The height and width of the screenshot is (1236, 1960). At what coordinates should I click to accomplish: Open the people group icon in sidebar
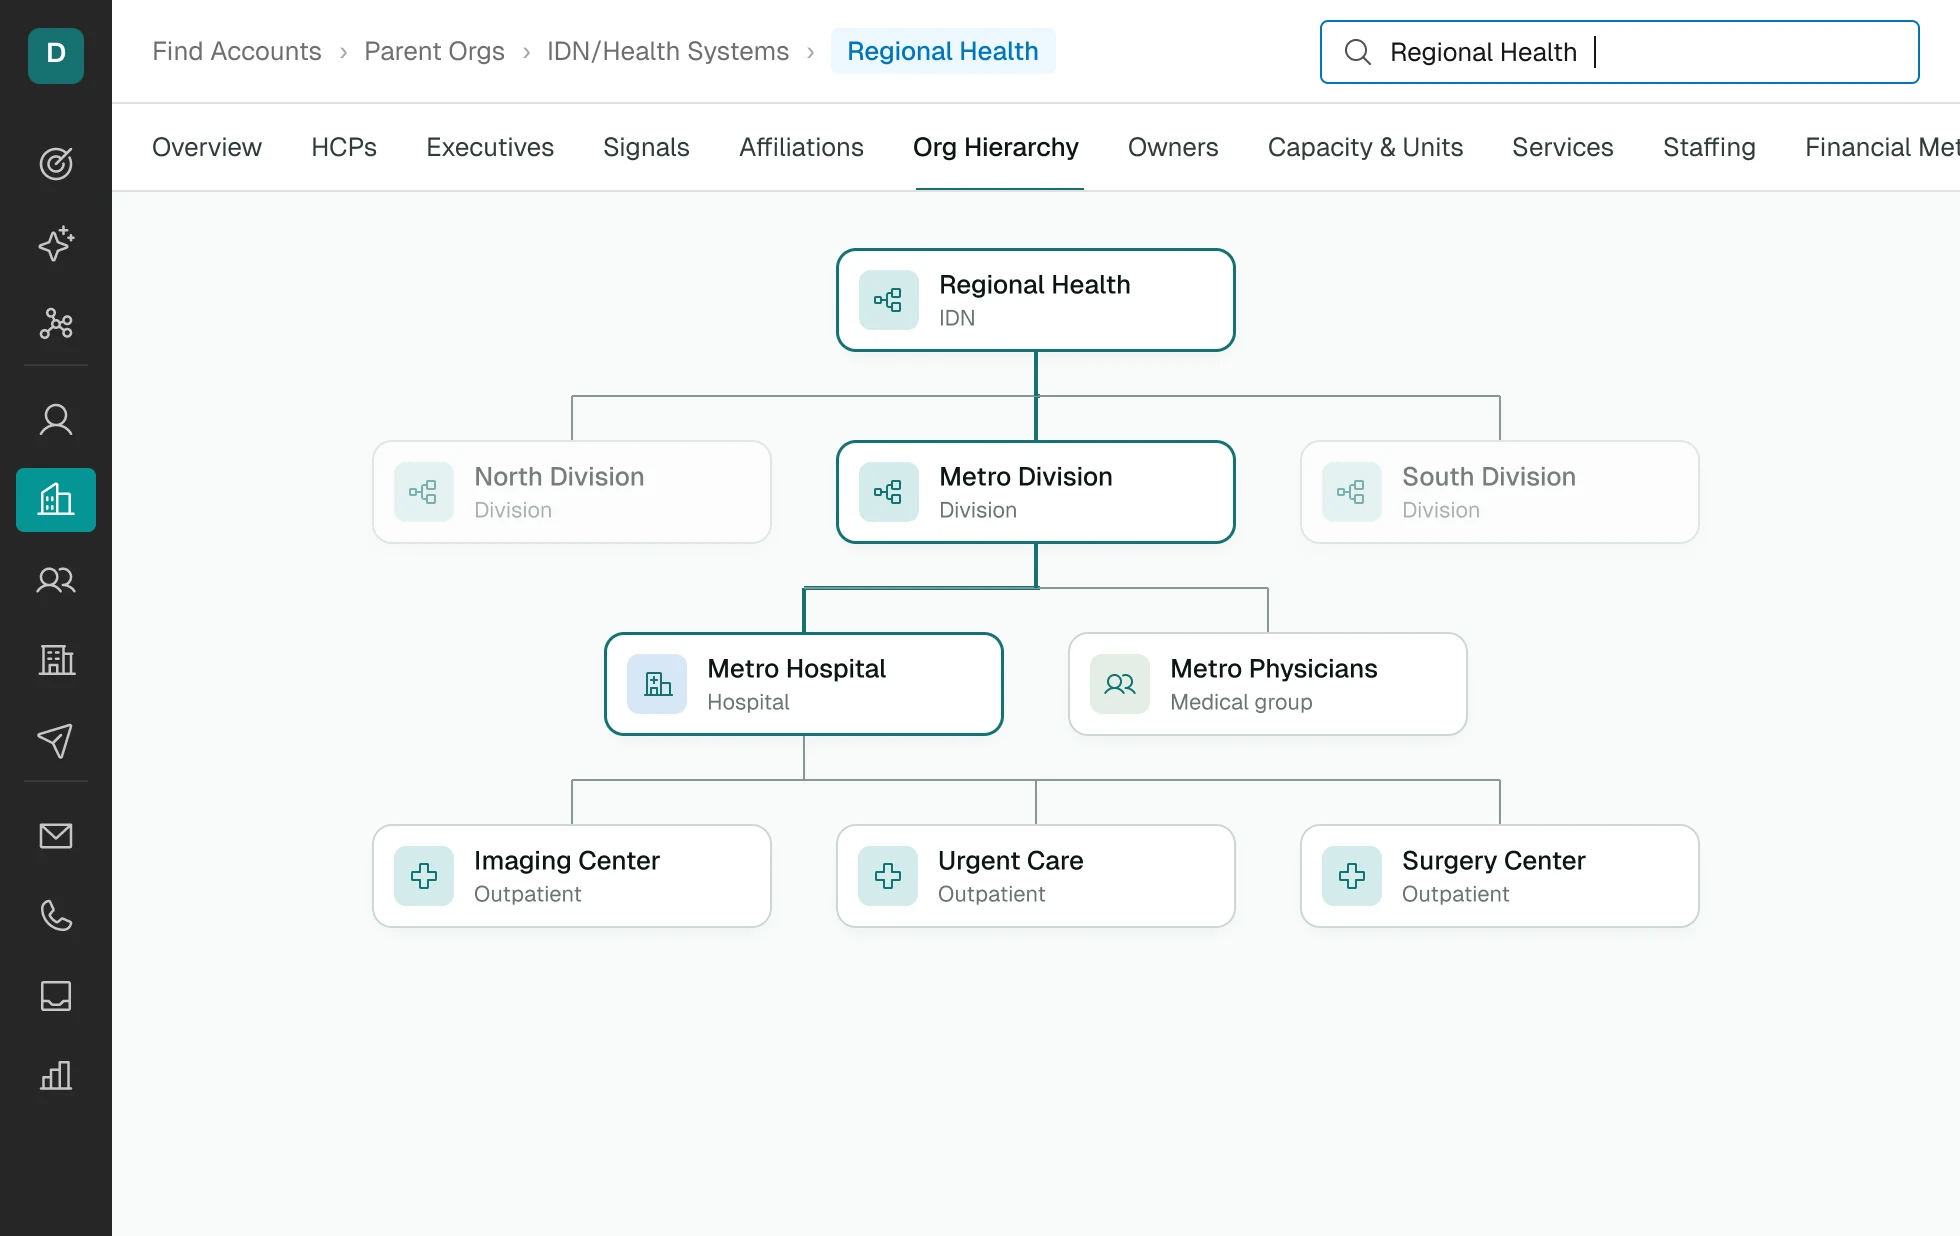coord(56,579)
